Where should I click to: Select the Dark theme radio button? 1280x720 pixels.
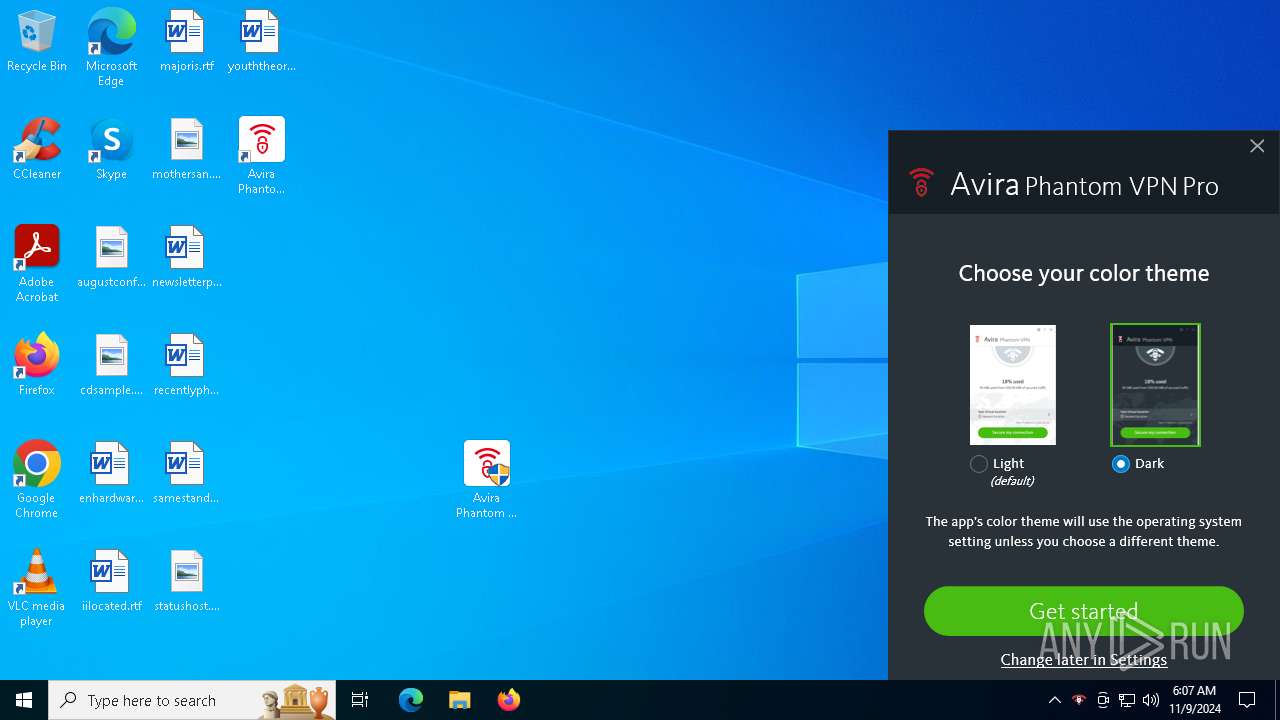(x=1121, y=464)
